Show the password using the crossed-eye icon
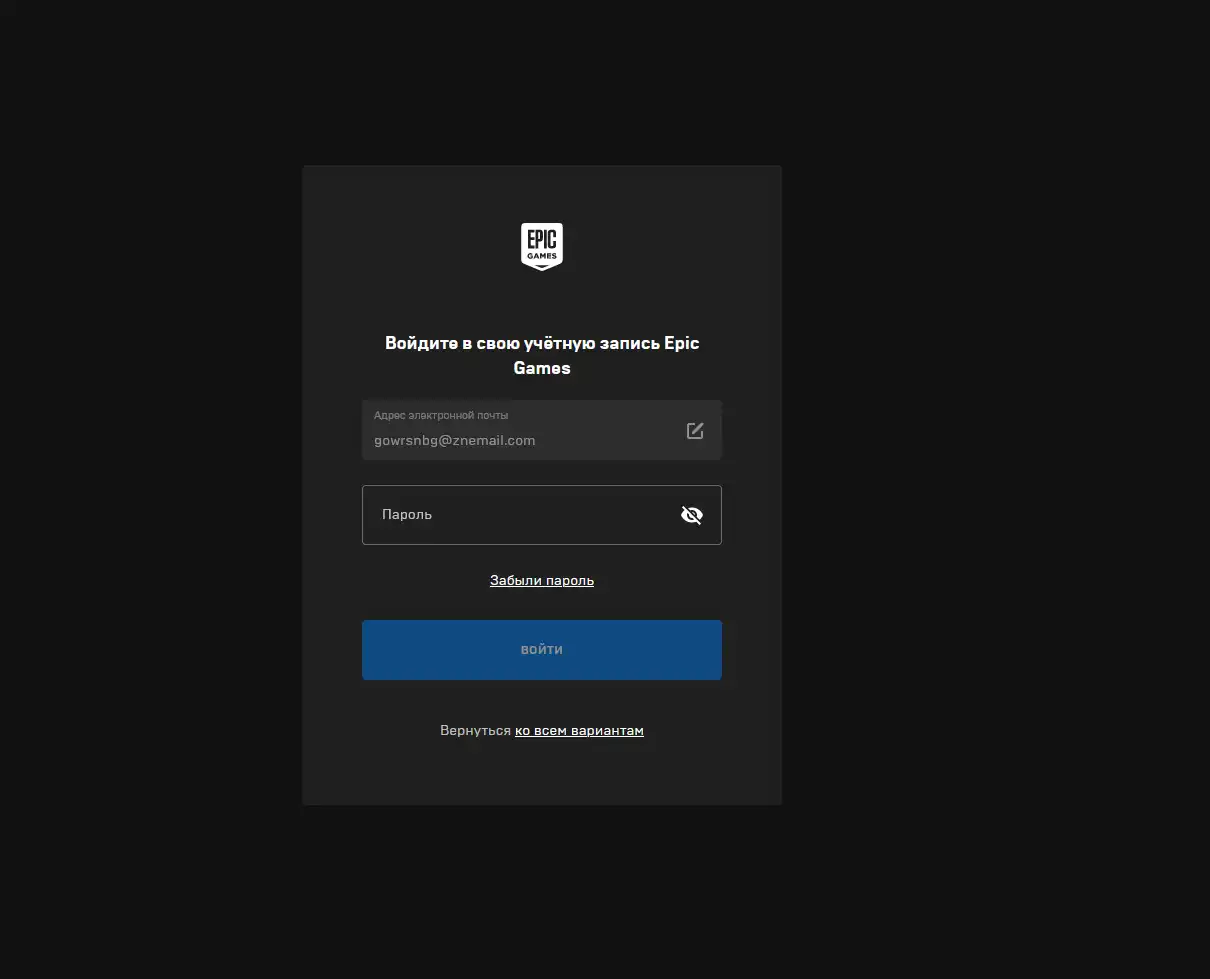Viewport: 1210px width, 979px height. coord(691,515)
